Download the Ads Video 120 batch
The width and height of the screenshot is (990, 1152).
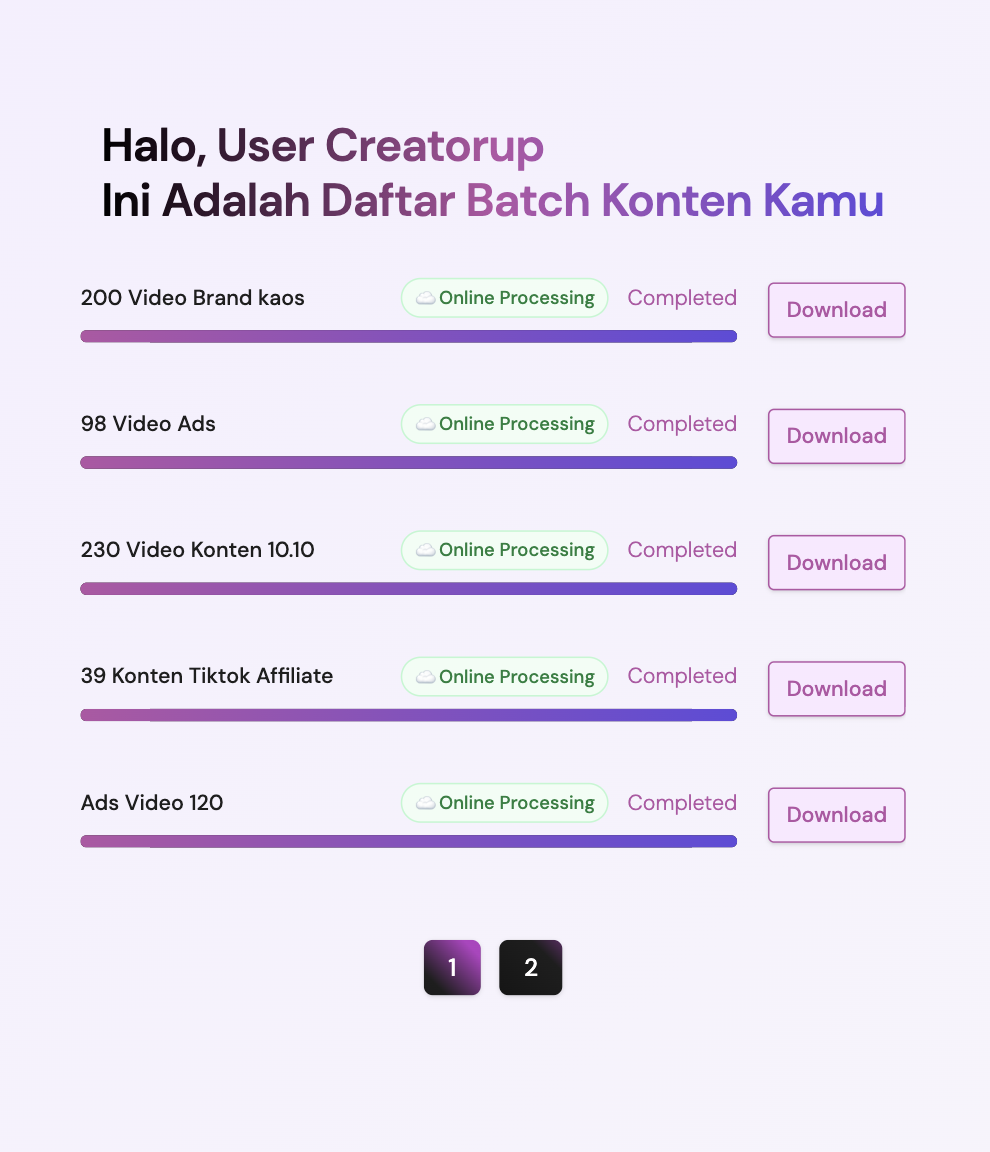(836, 815)
